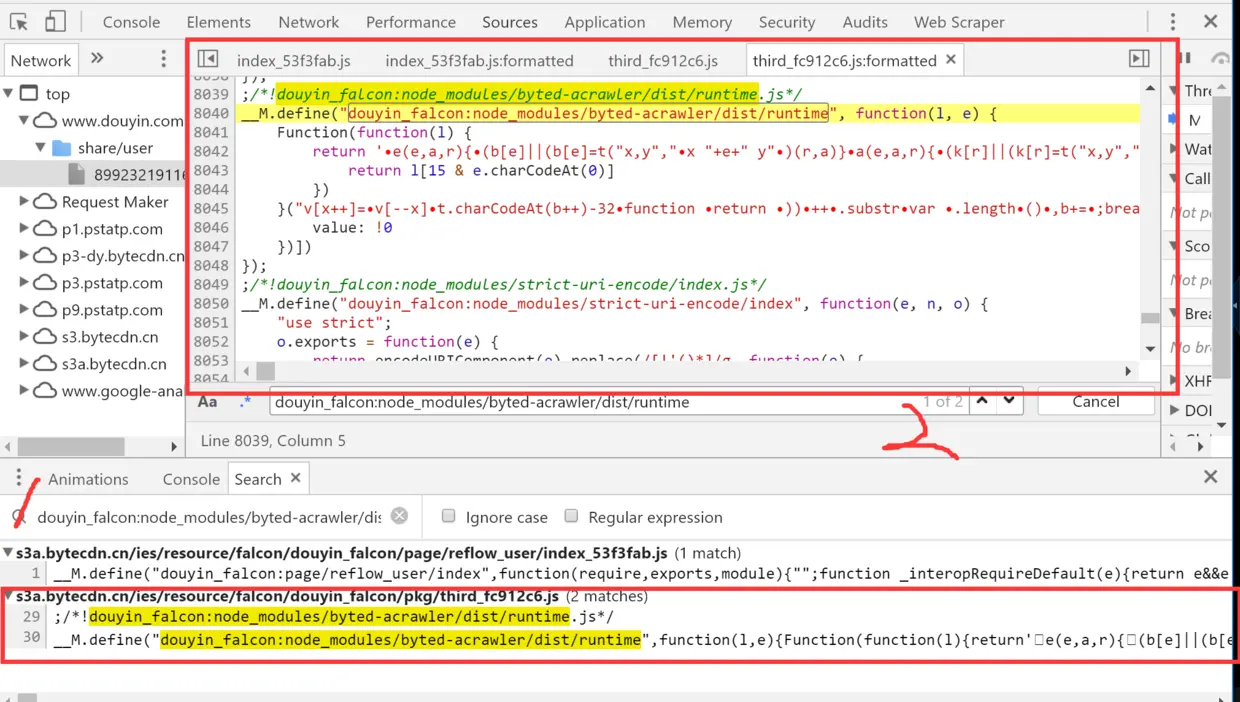
Task: Switch to the Console panel tab
Action: [x=131, y=22]
